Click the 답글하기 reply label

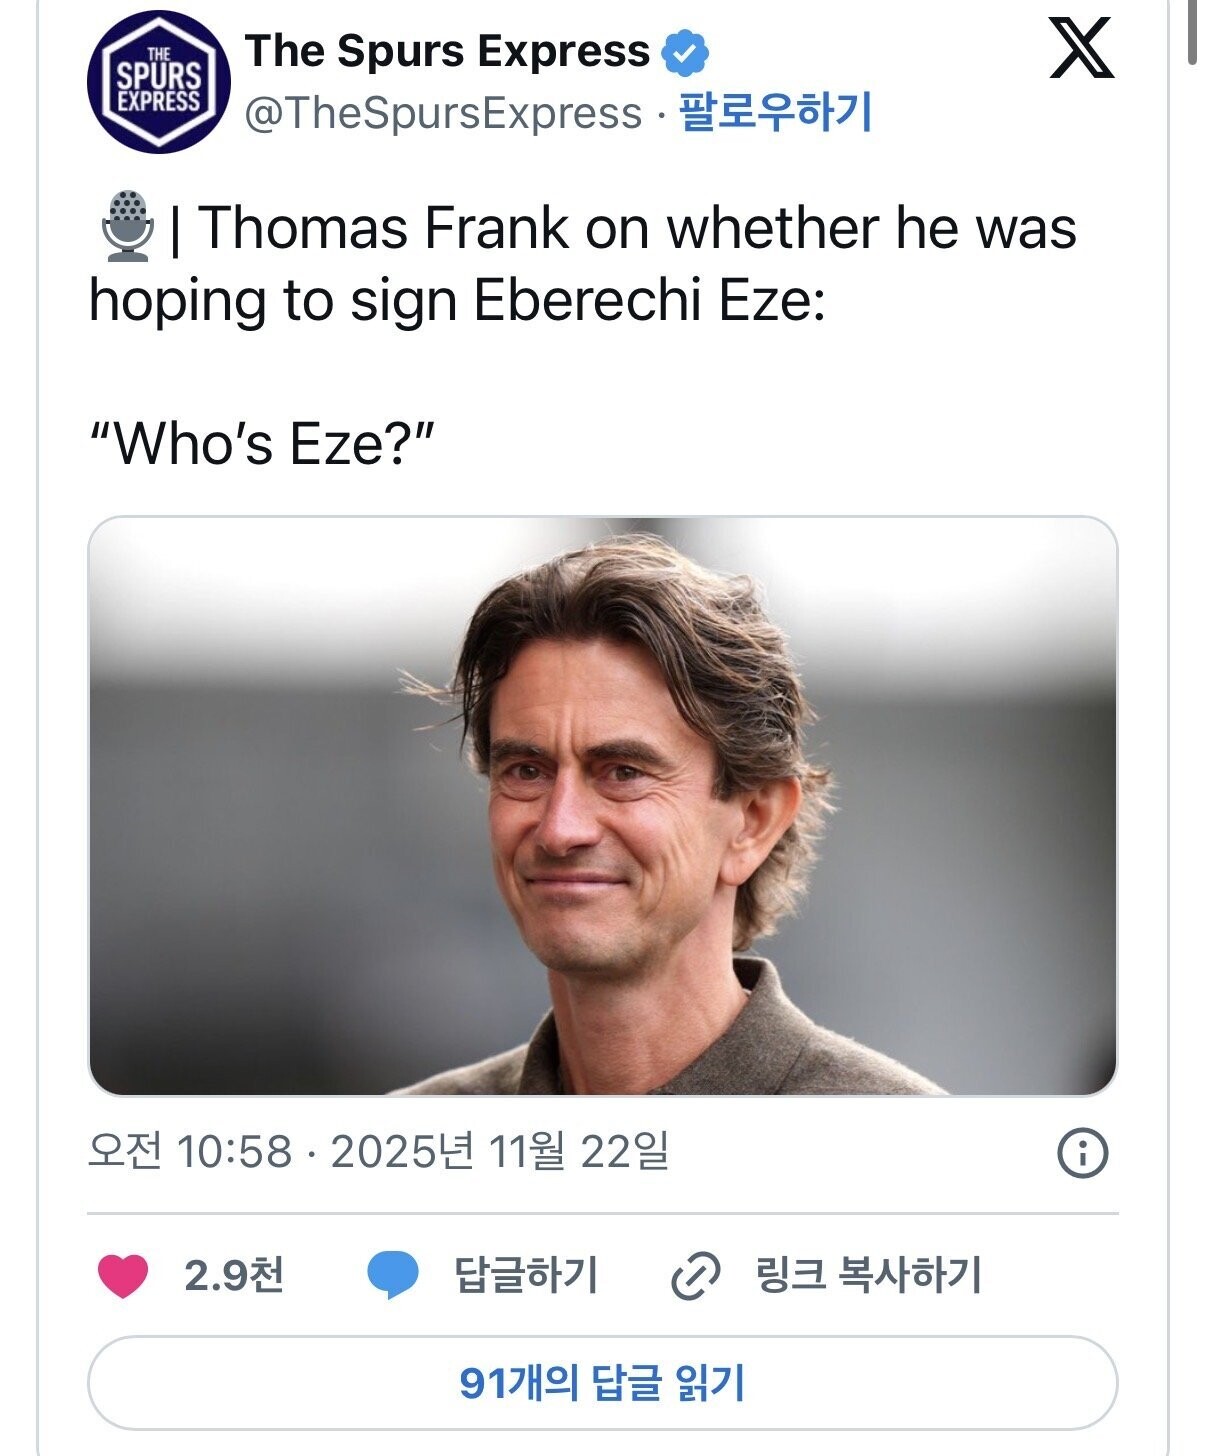point(526,1275)
